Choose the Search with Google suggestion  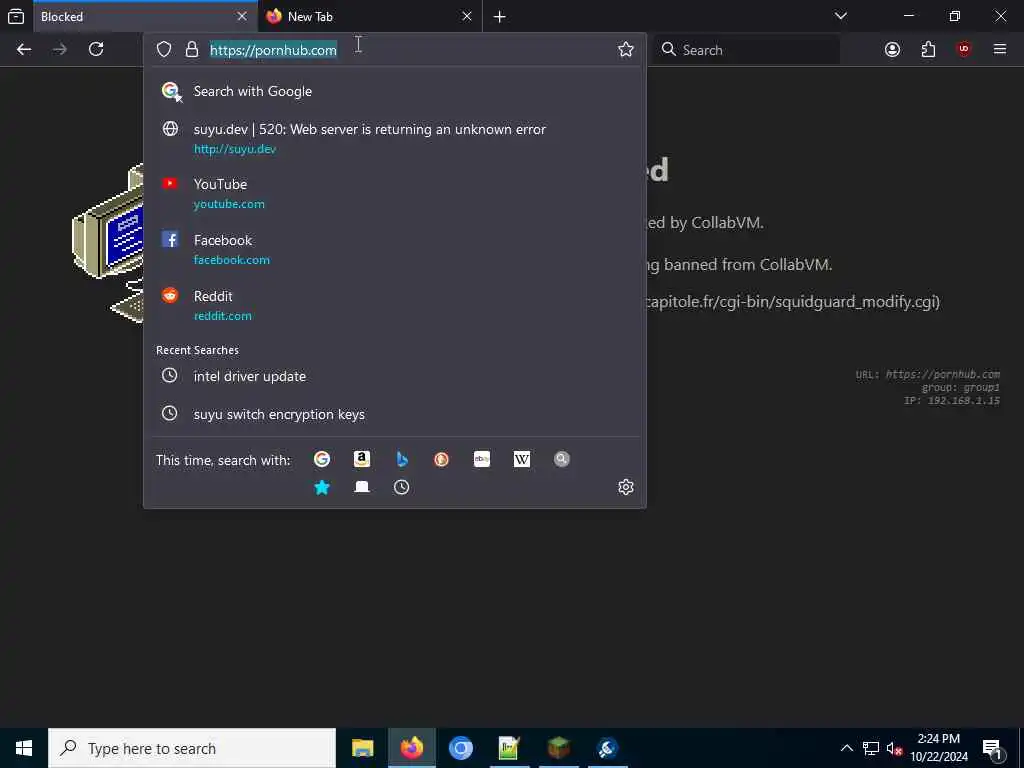pyautogui.click(x=394, y=91)
